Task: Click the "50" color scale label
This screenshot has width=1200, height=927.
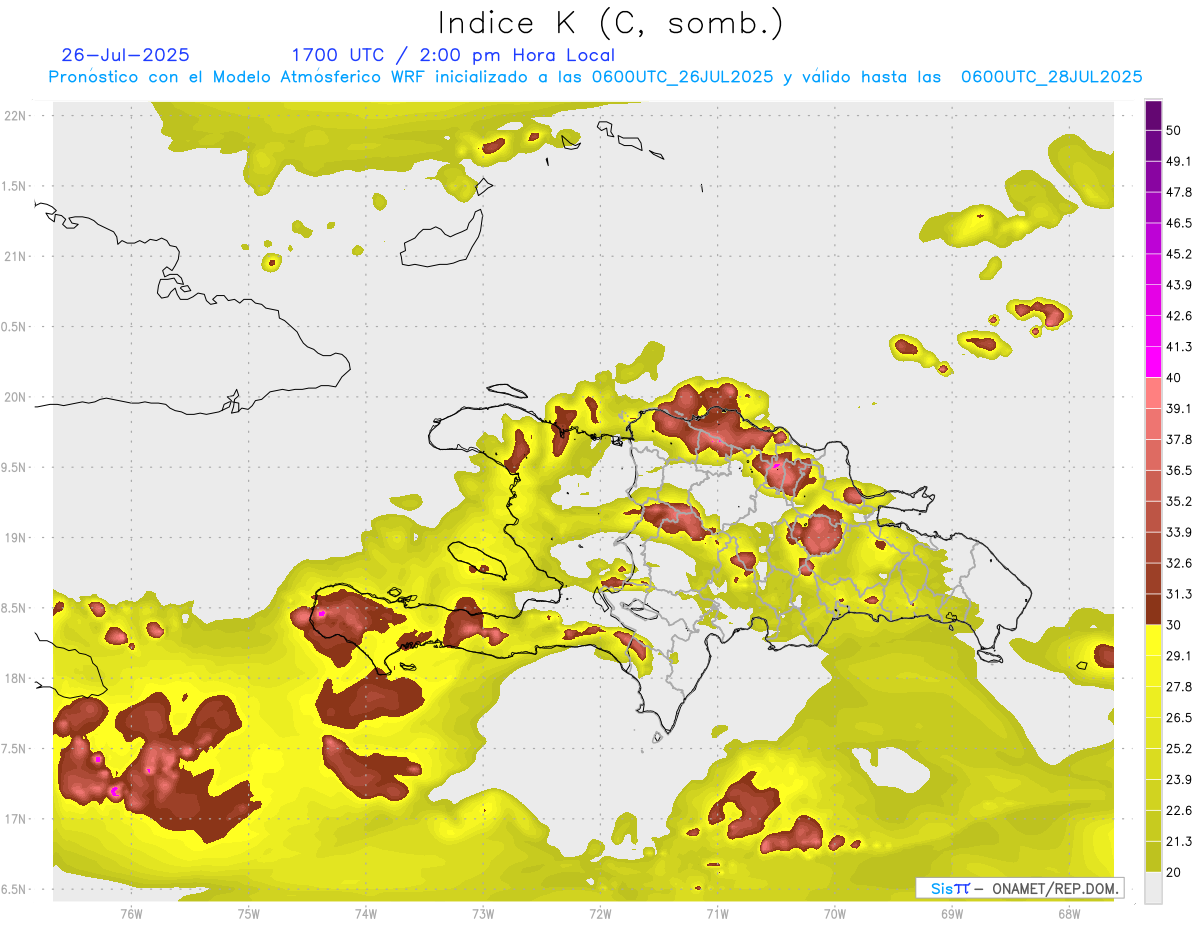Action: tap(1174, 131)
